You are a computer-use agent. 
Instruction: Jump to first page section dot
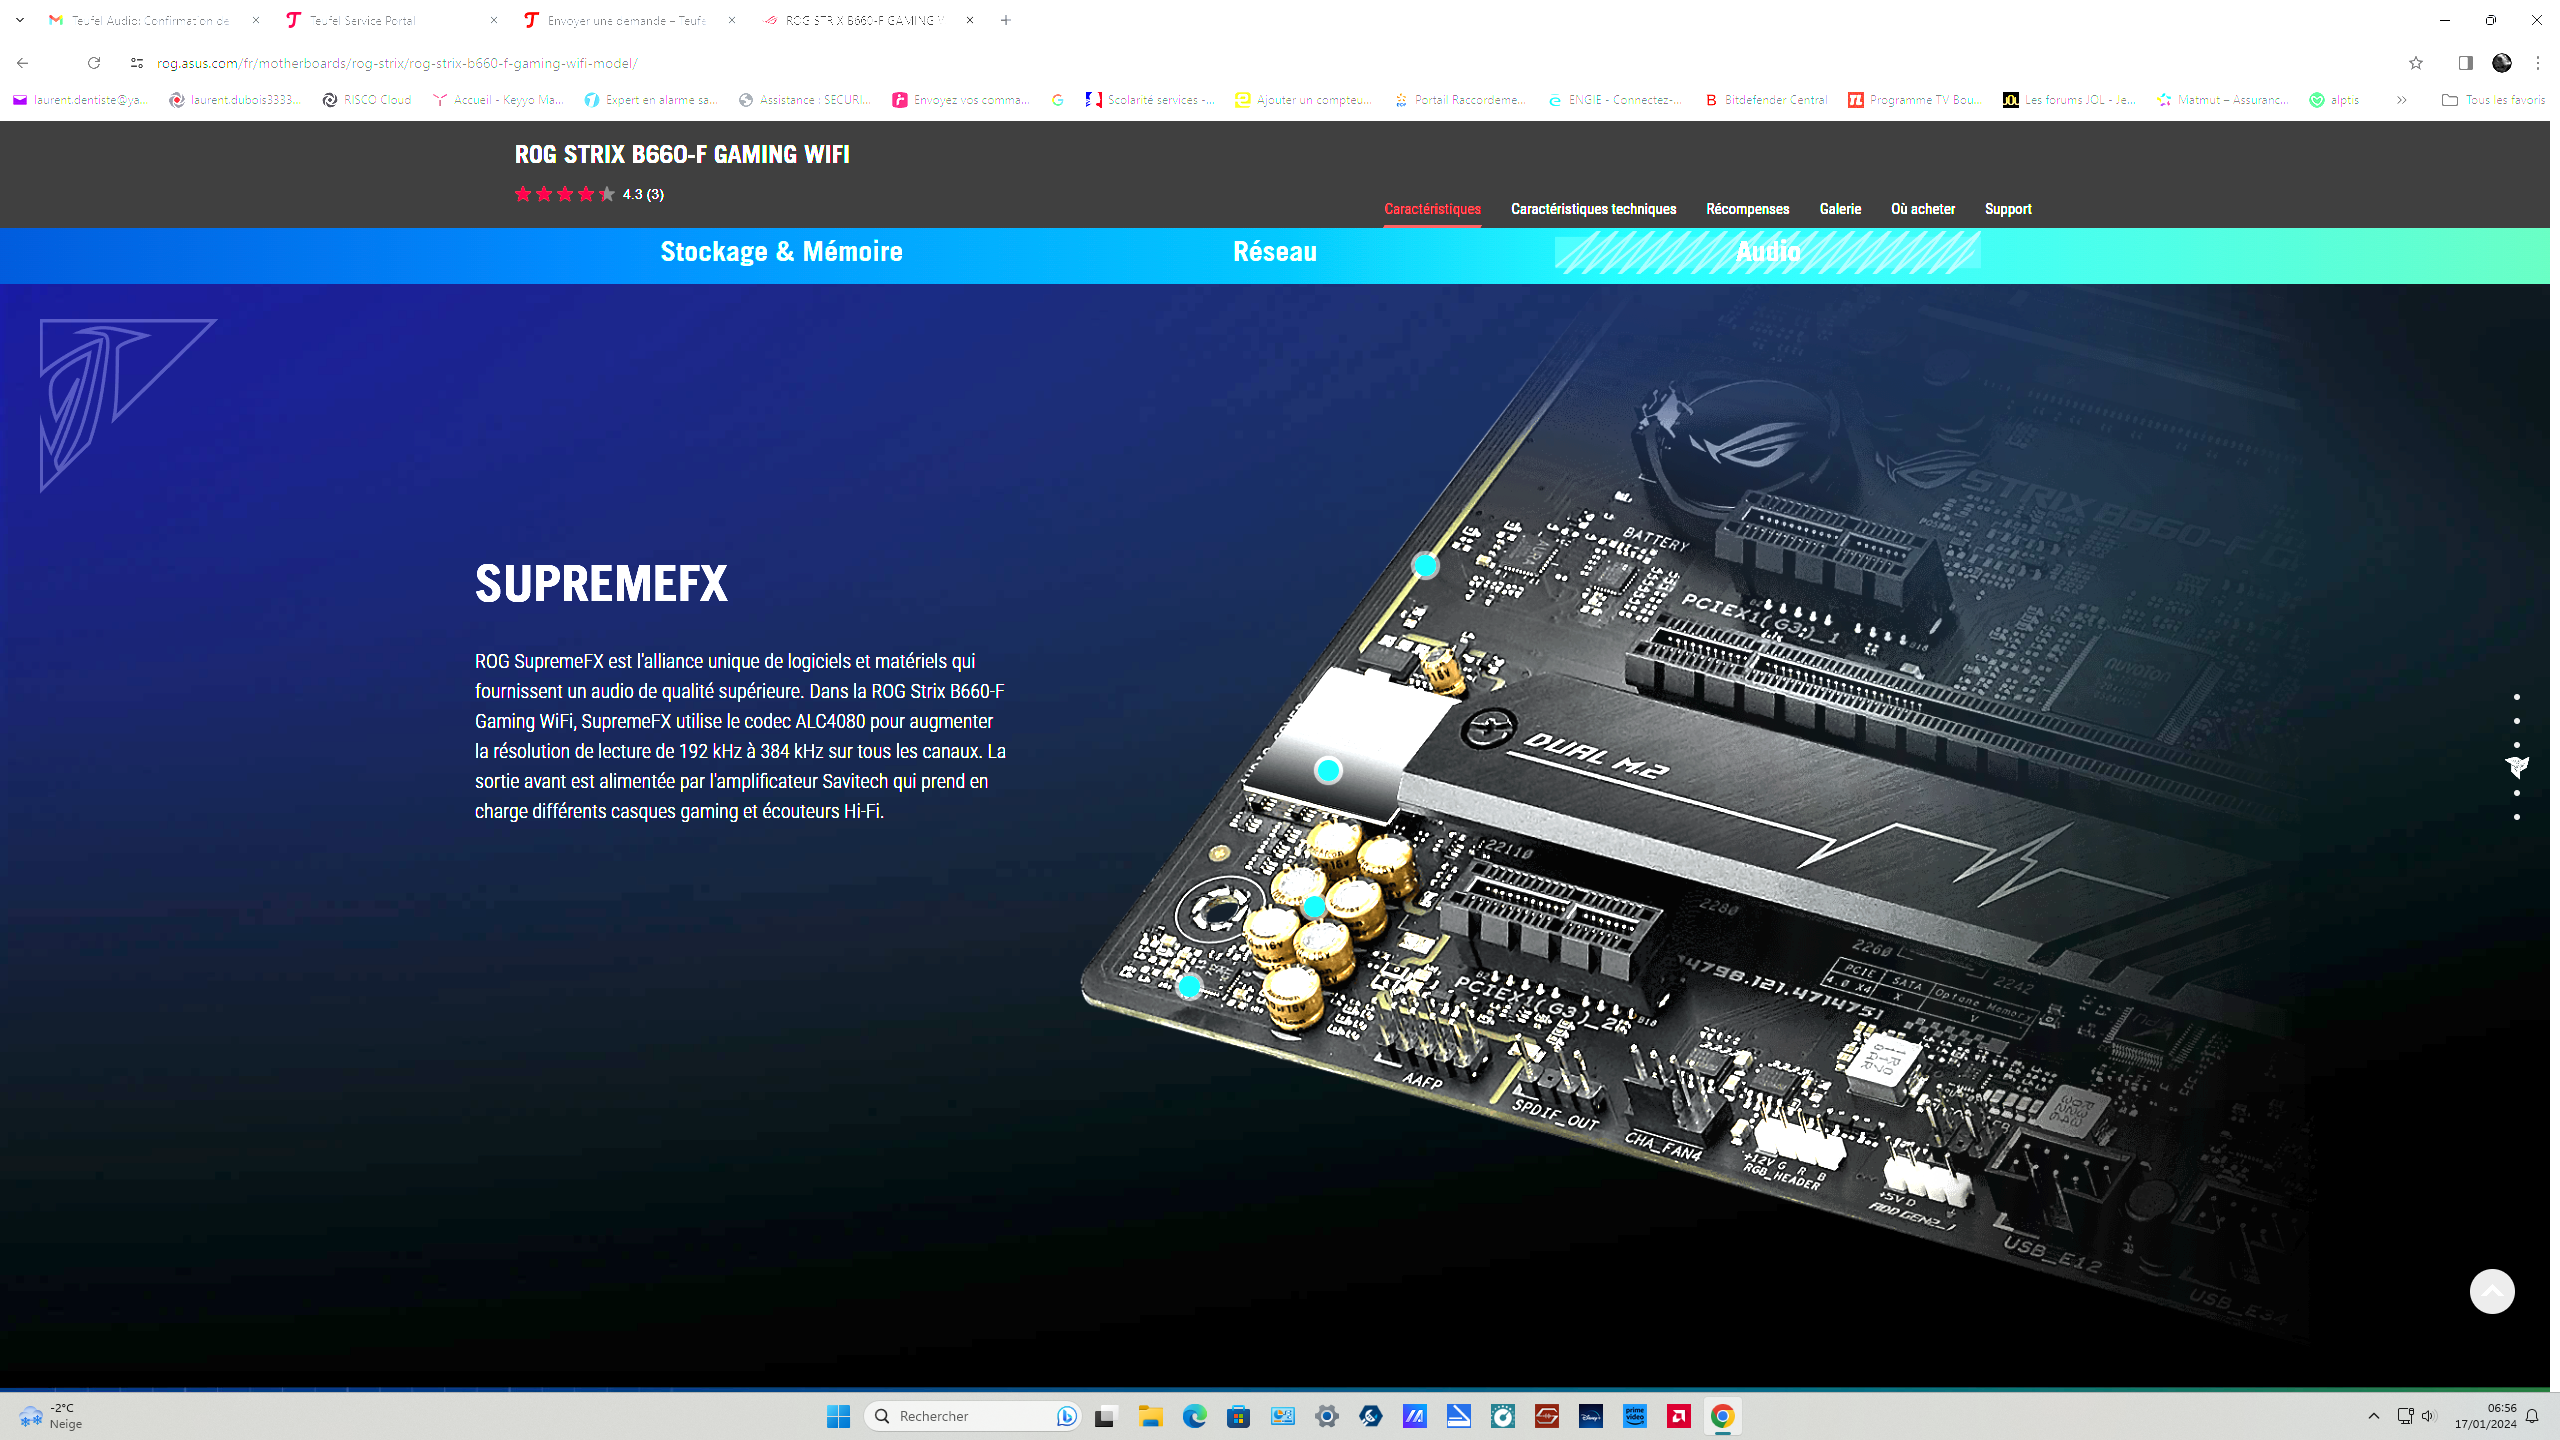tap(2517, 697)
